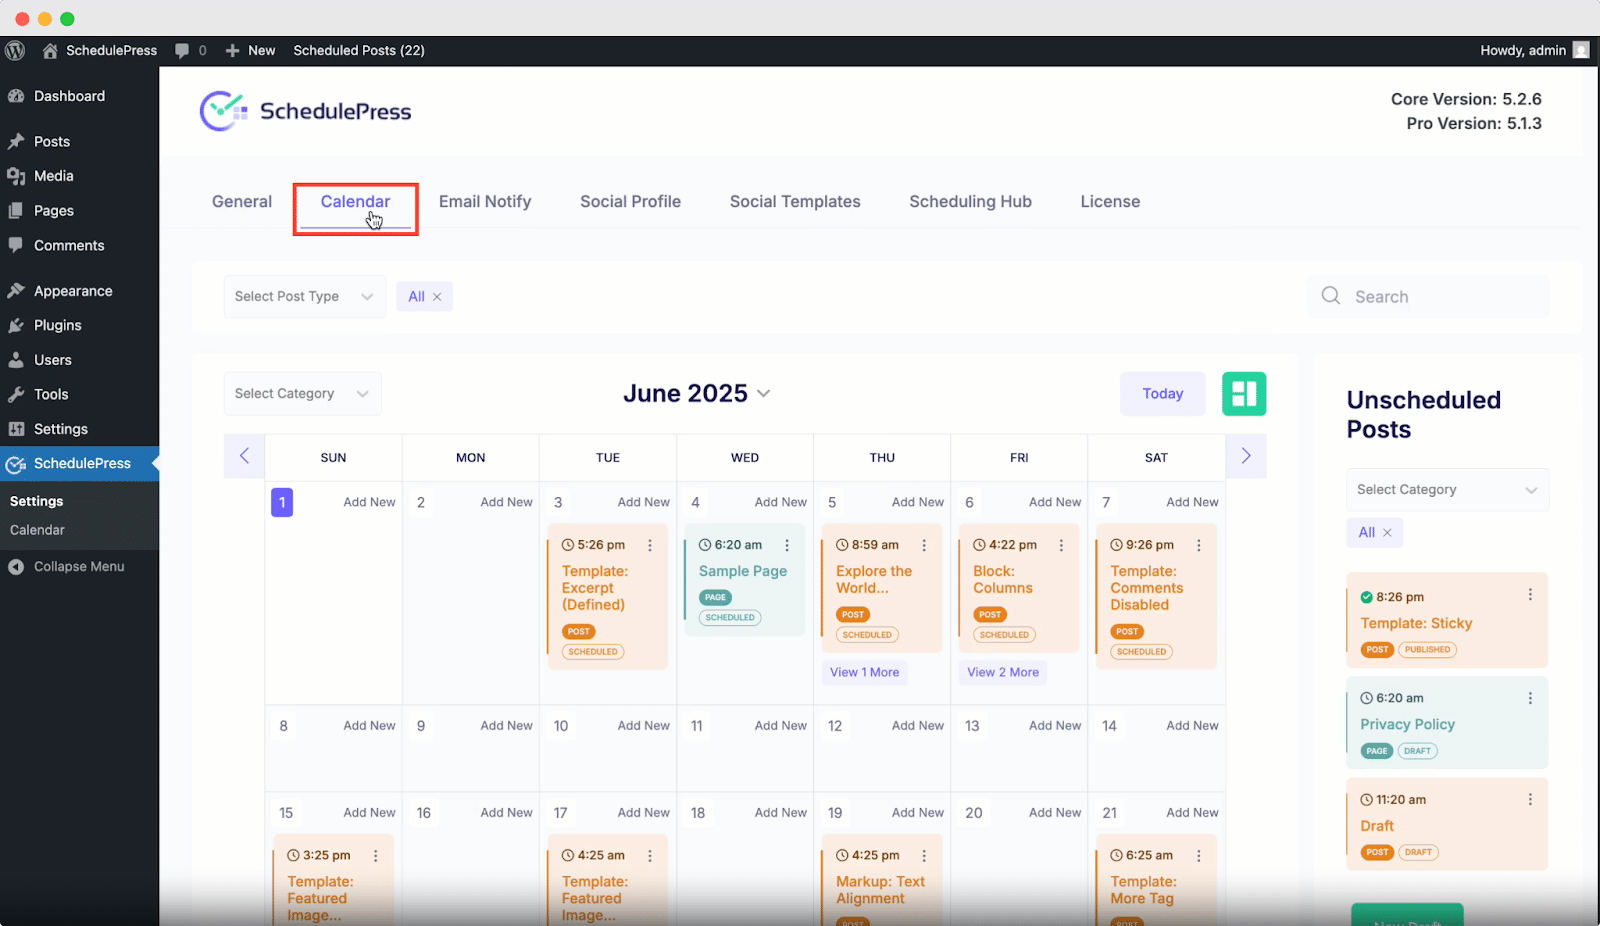Remove the All post type filter tag
The width and height of the screenshot is (1600, 926).
click(x=437, y=297)
